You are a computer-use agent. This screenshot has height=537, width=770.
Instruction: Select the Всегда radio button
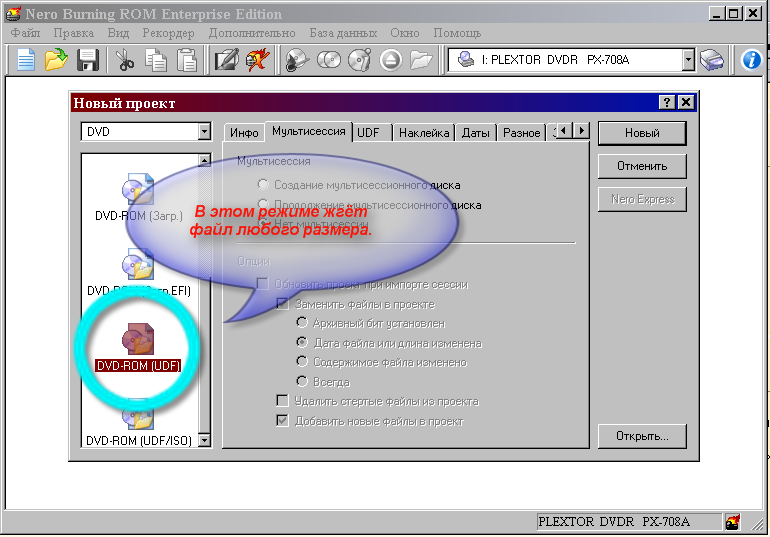point(302,381)
